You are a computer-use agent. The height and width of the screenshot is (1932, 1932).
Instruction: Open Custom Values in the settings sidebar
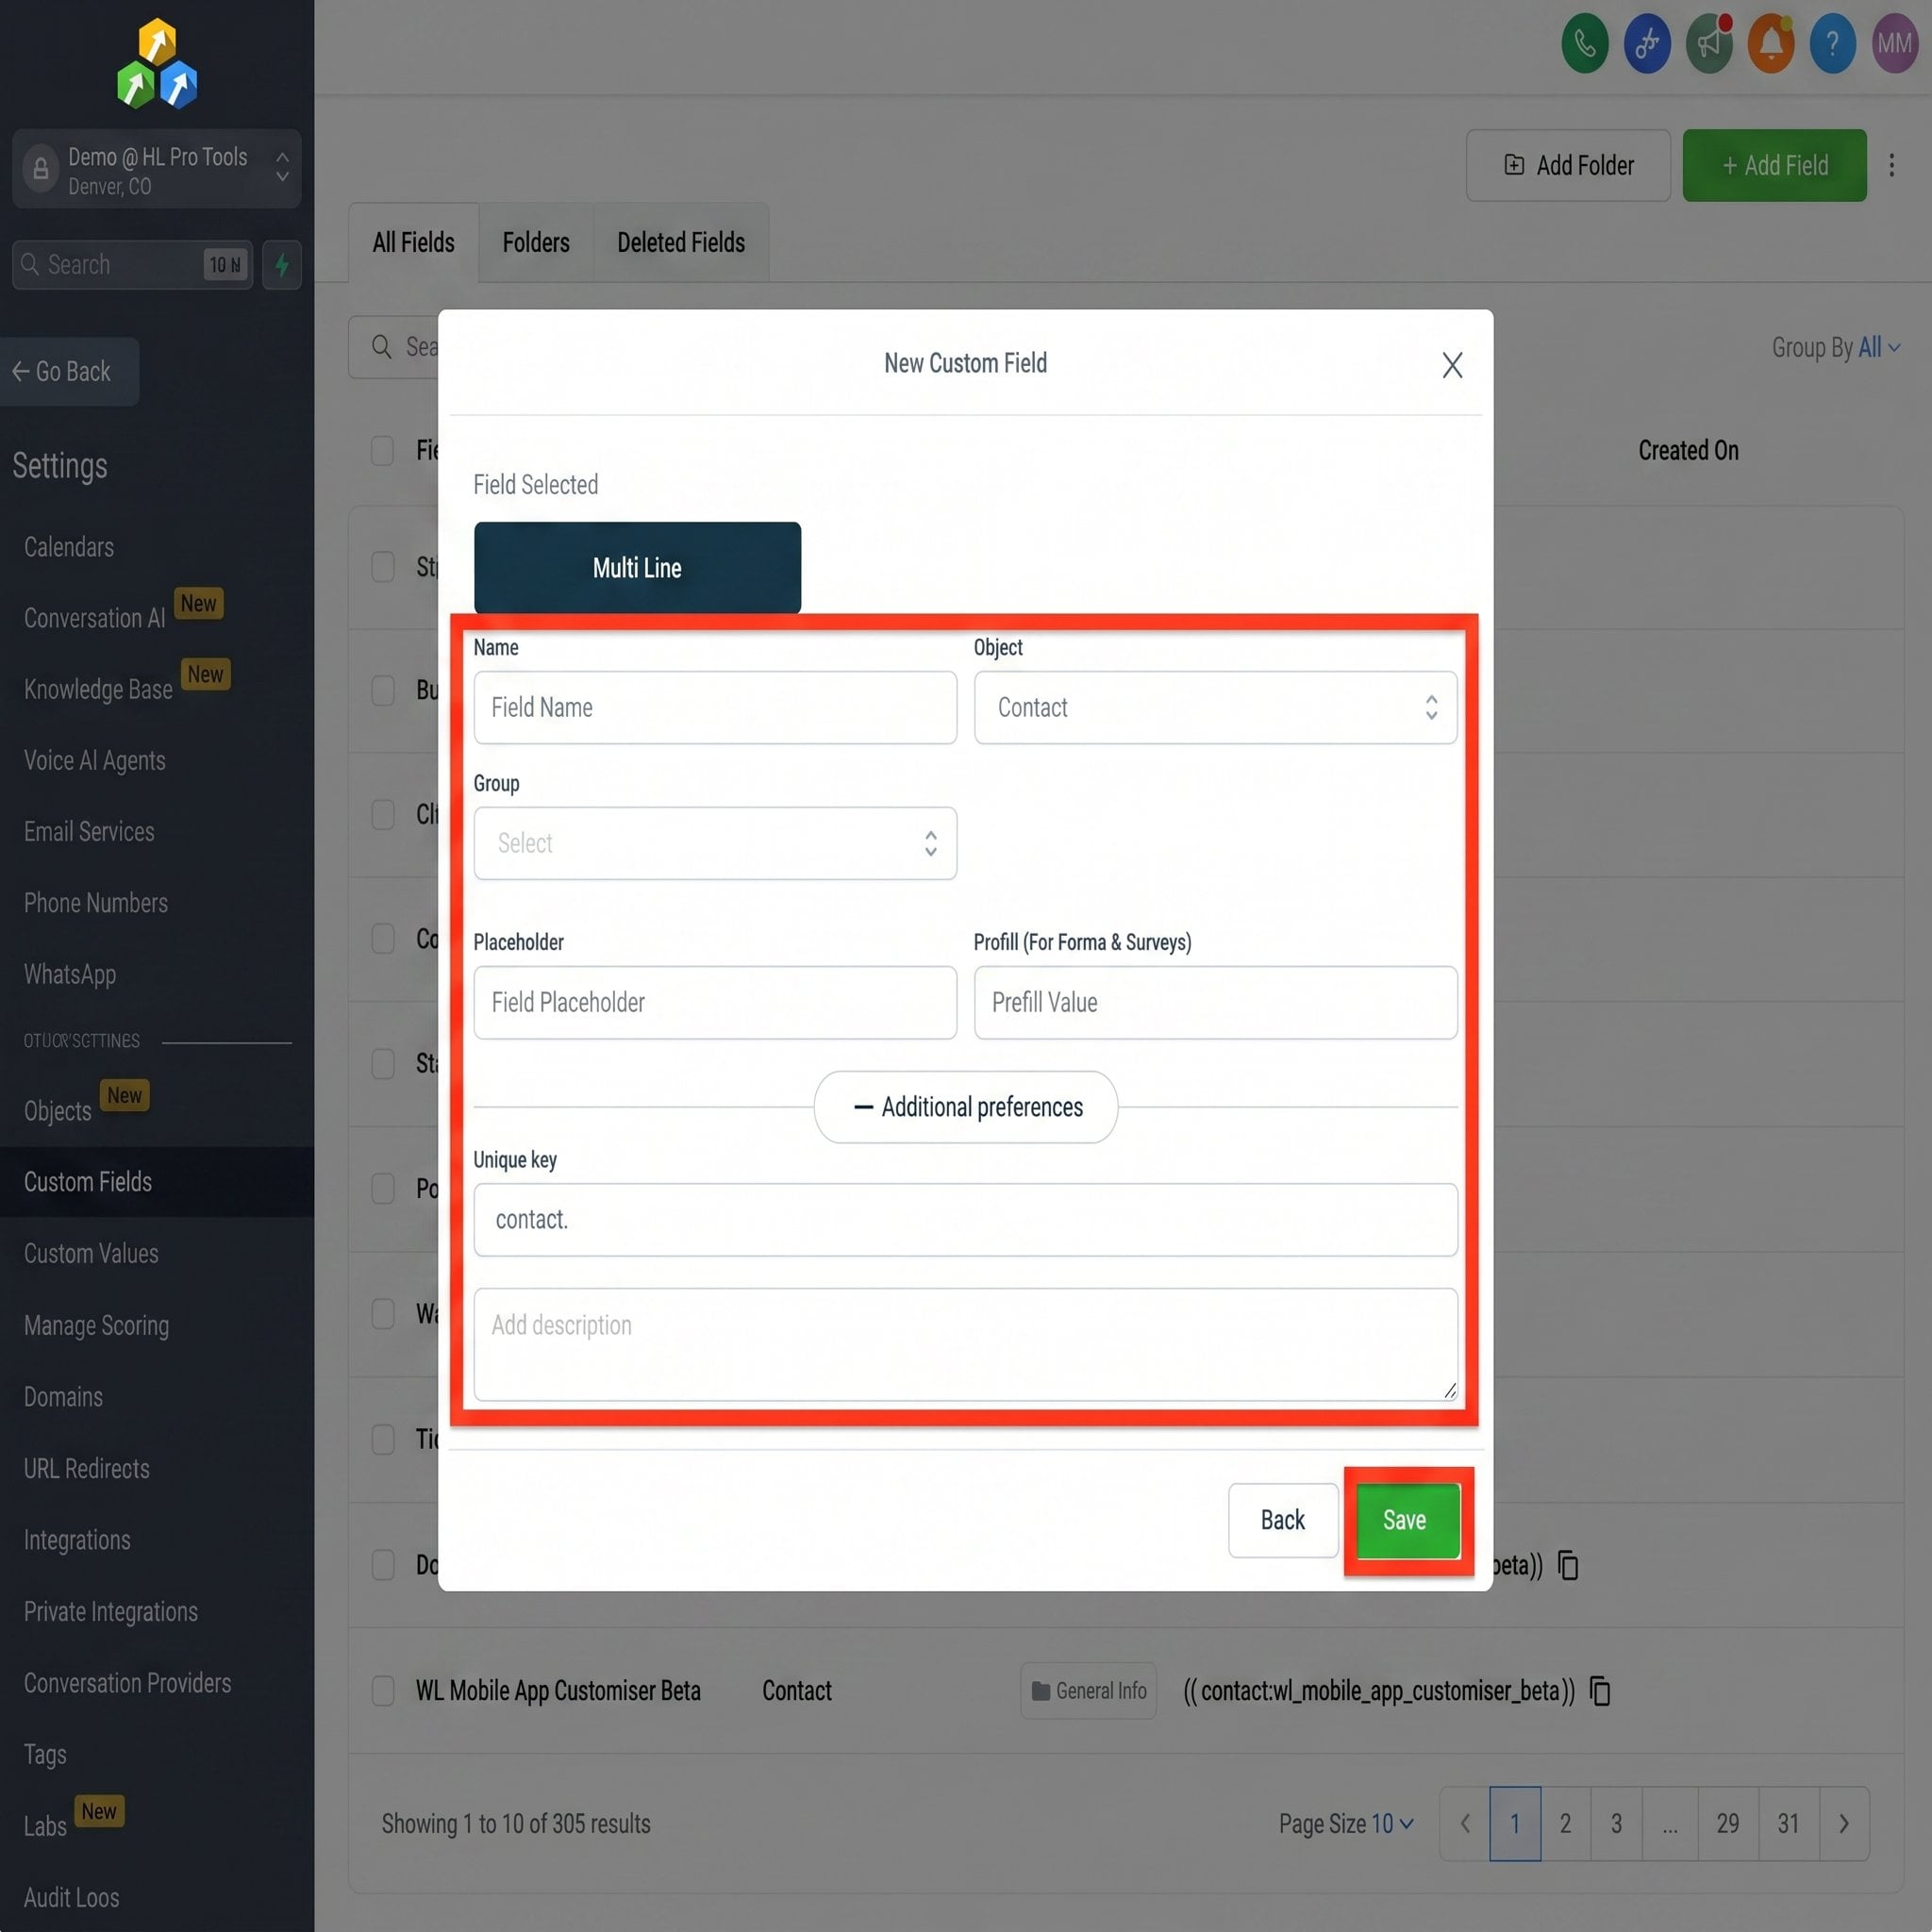pos(91,1253)
